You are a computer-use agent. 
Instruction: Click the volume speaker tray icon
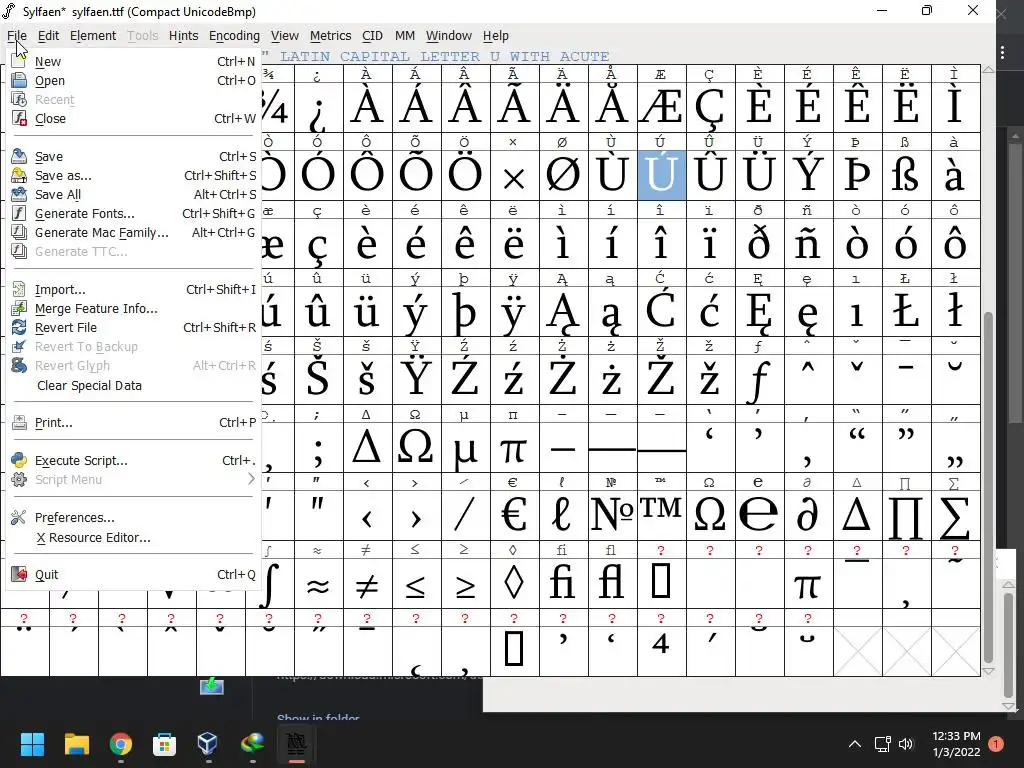click(906, 744)
